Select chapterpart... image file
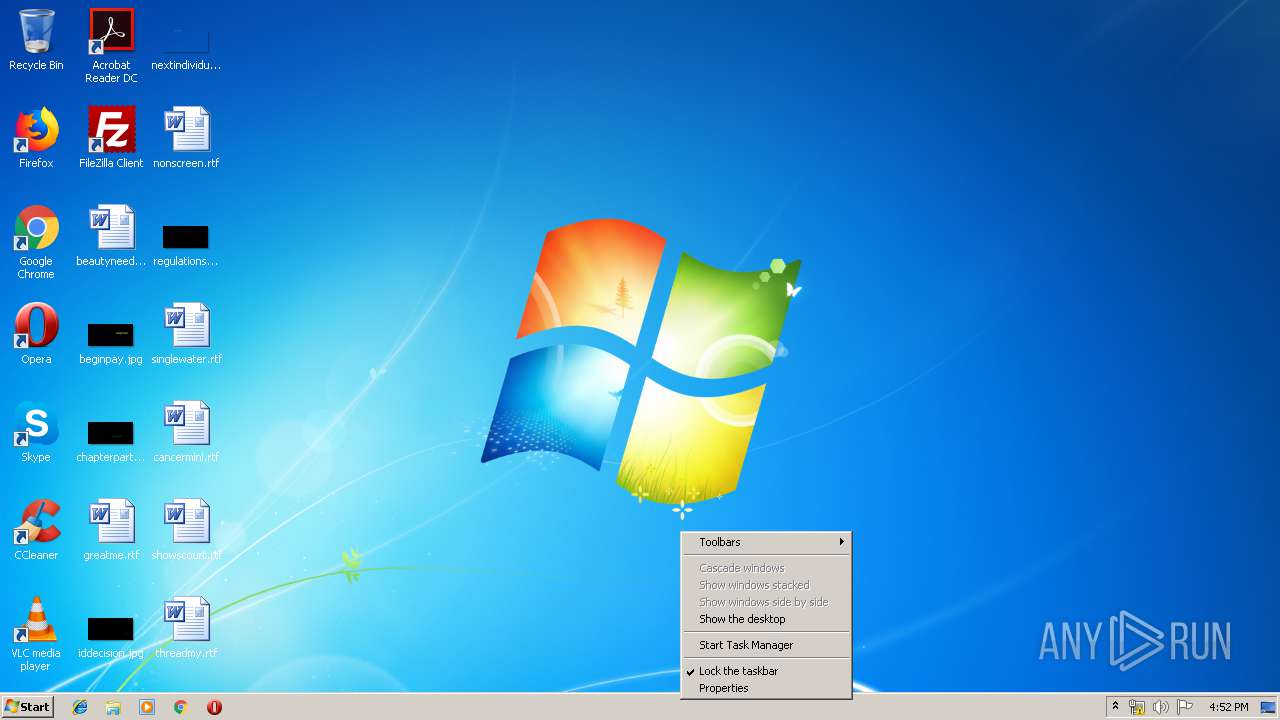 (111, 440)
